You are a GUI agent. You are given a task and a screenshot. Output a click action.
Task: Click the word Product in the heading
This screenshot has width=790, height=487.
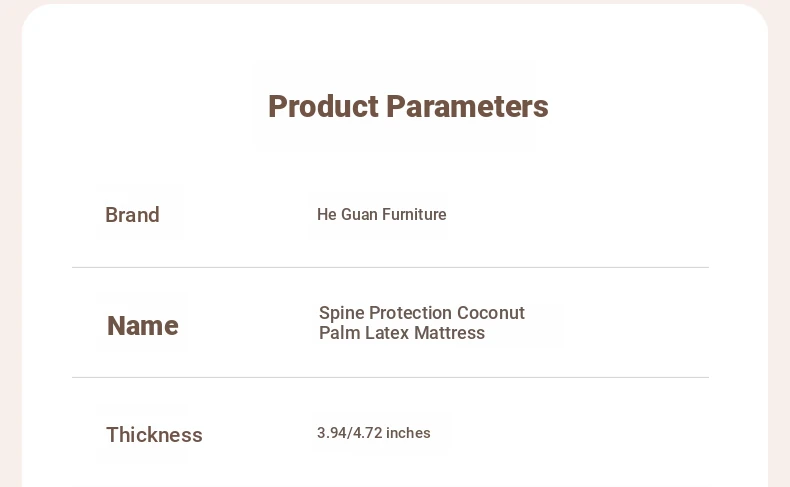(323, 106)
